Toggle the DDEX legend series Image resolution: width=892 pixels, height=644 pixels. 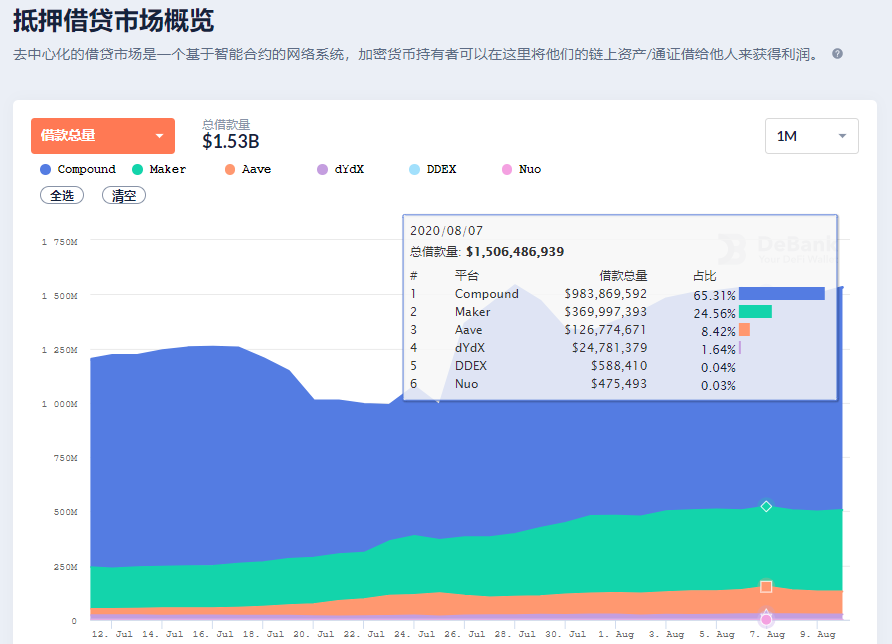433,169
